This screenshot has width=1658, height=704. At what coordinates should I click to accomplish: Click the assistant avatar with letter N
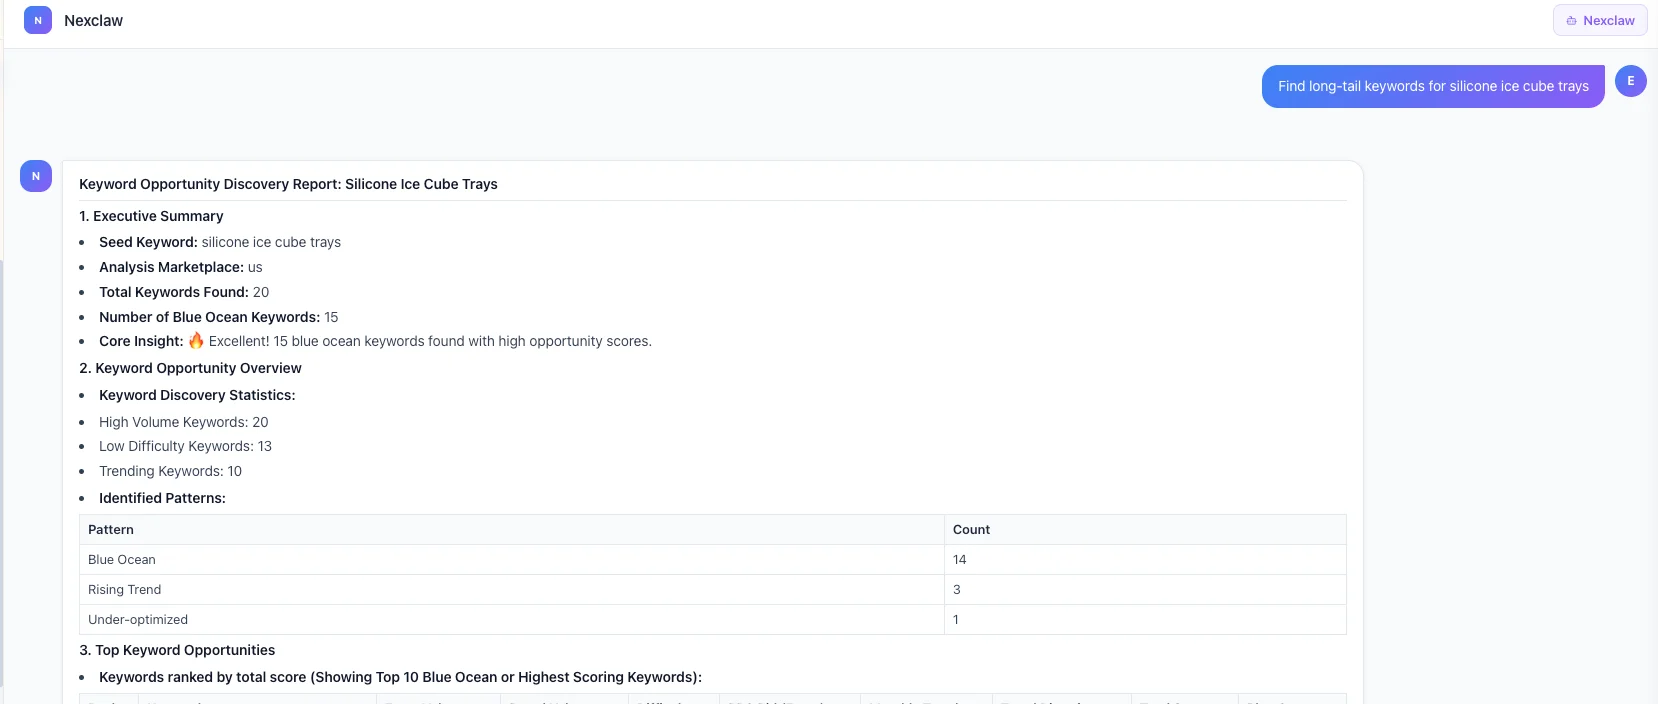[36, 176]
